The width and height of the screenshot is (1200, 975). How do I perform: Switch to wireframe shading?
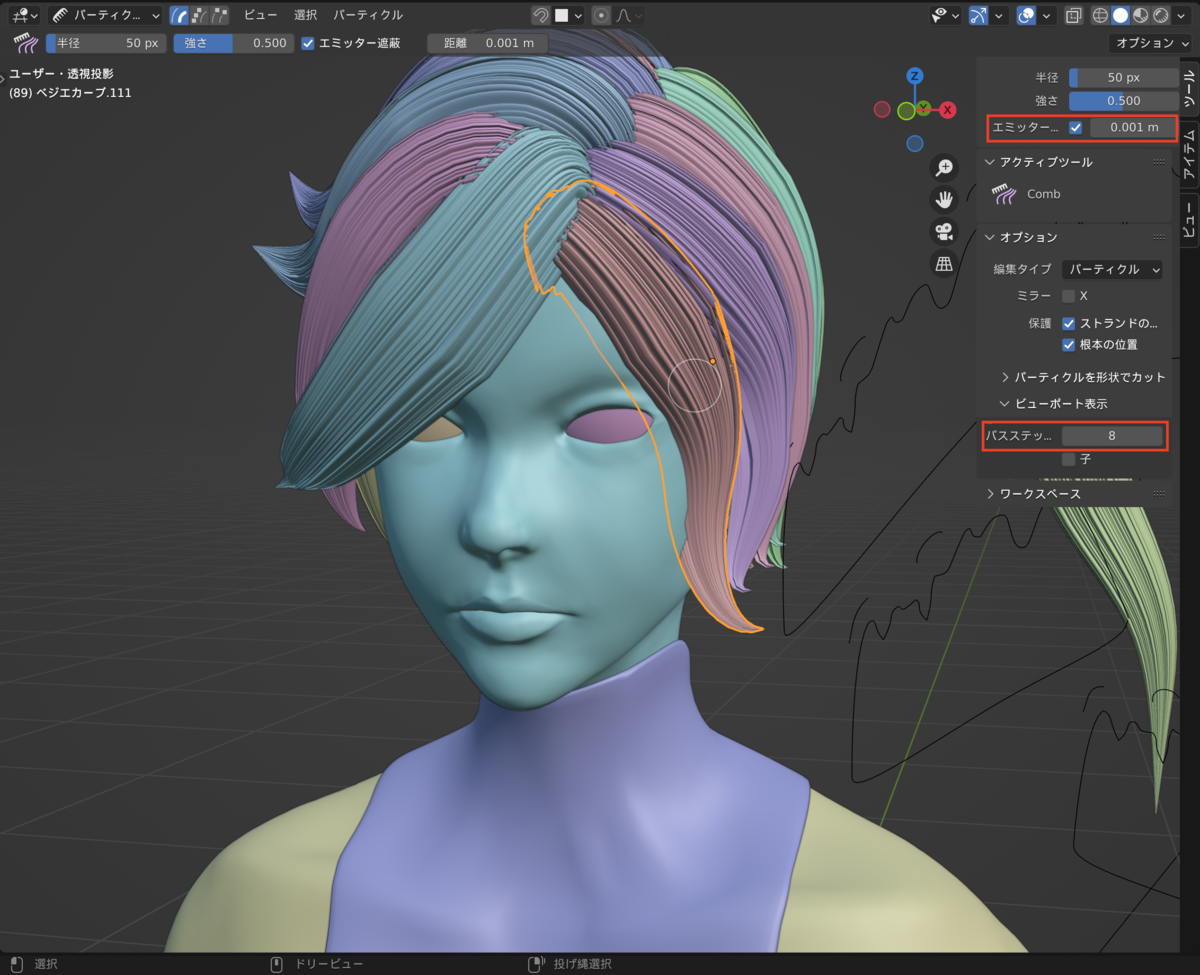pyautogui.click(x=1101, y=15)
